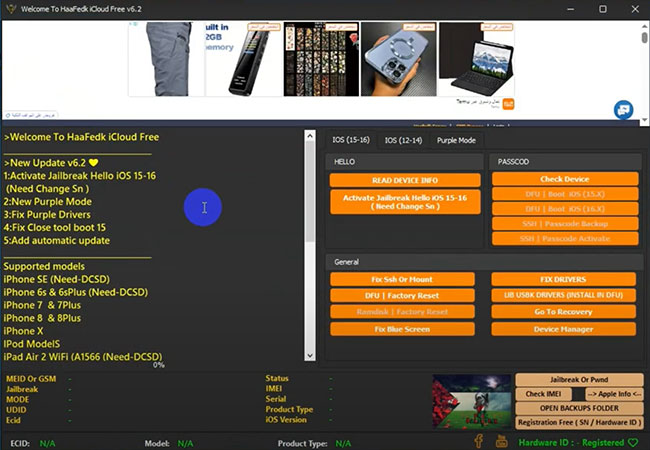Click the '2:New Purple Mode' log line
650x450 pixels.
48,202
